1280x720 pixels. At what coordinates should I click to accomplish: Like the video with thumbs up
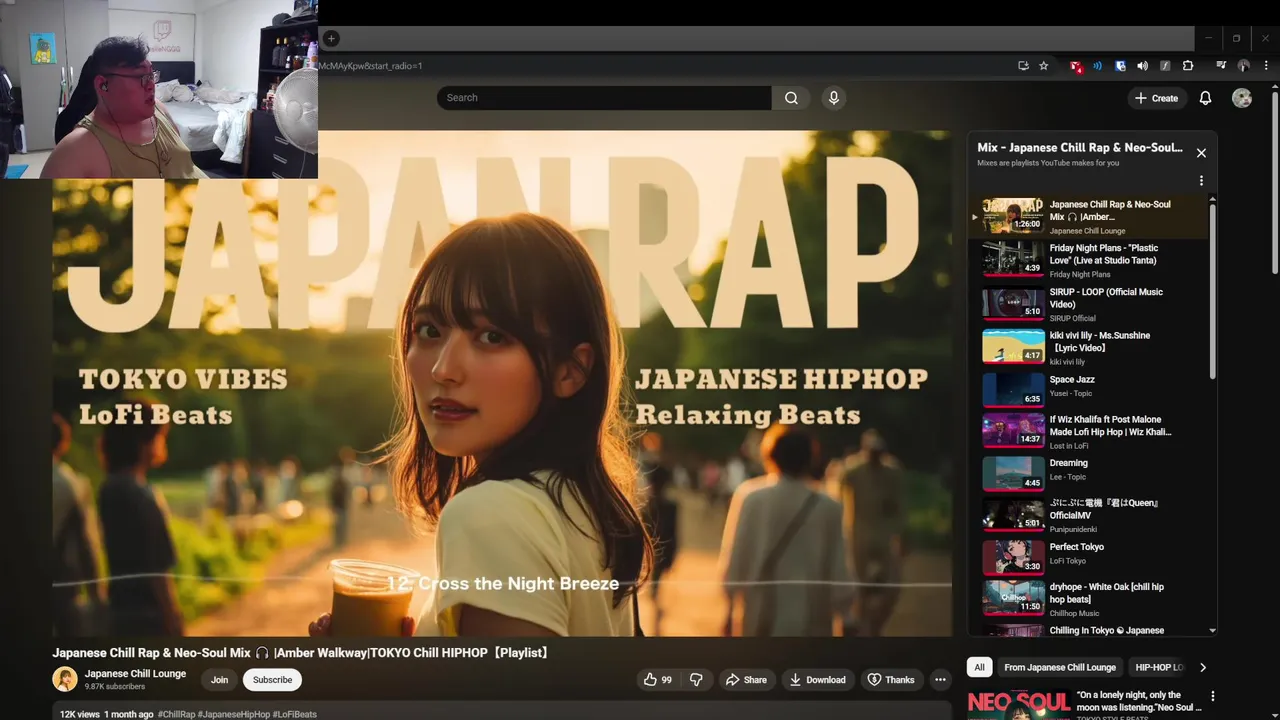[x=658, y=680]
